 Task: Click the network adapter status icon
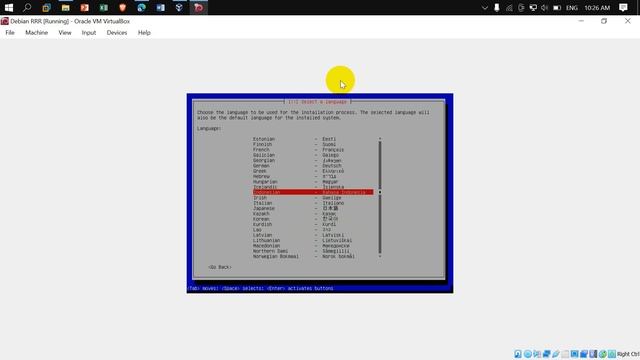point(547,354)
